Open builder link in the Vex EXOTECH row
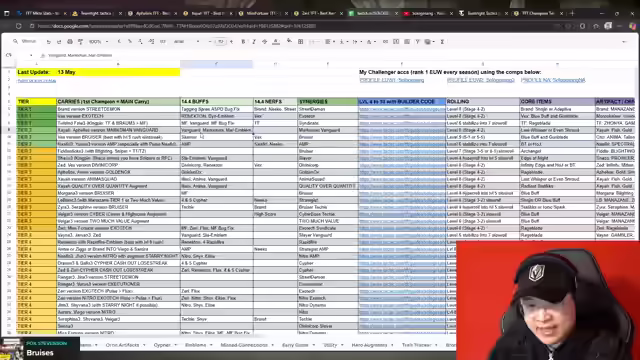Image resolution: width=640 pixels, height=360 pixels. [402, 116]
